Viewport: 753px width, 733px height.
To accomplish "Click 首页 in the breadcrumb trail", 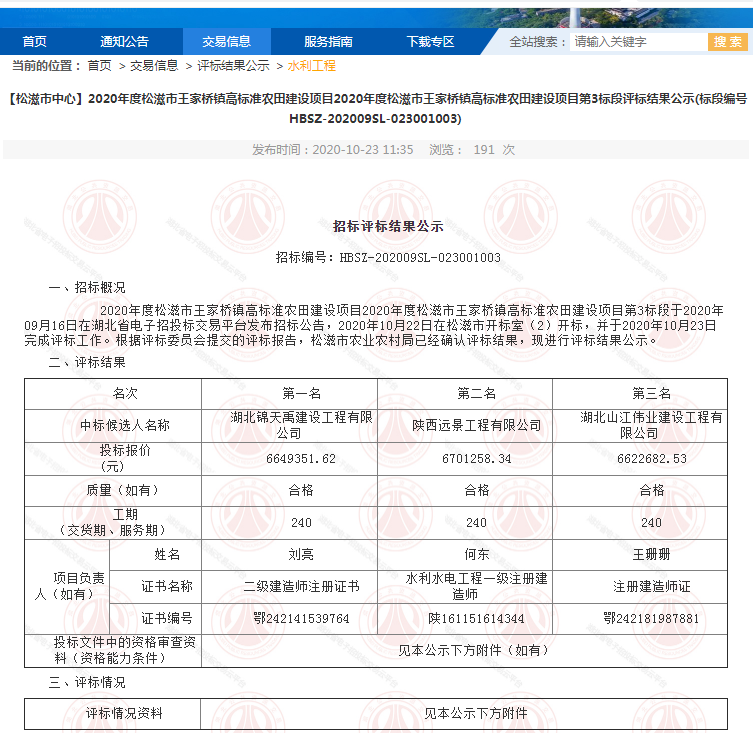I will click(x=99, y=66).
